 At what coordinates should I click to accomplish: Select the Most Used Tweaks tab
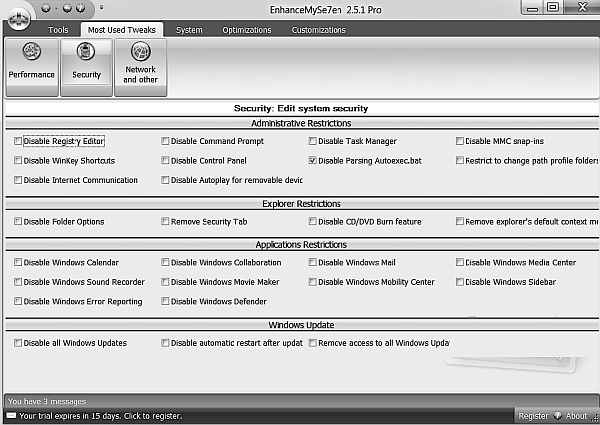[x=122, y=30]
